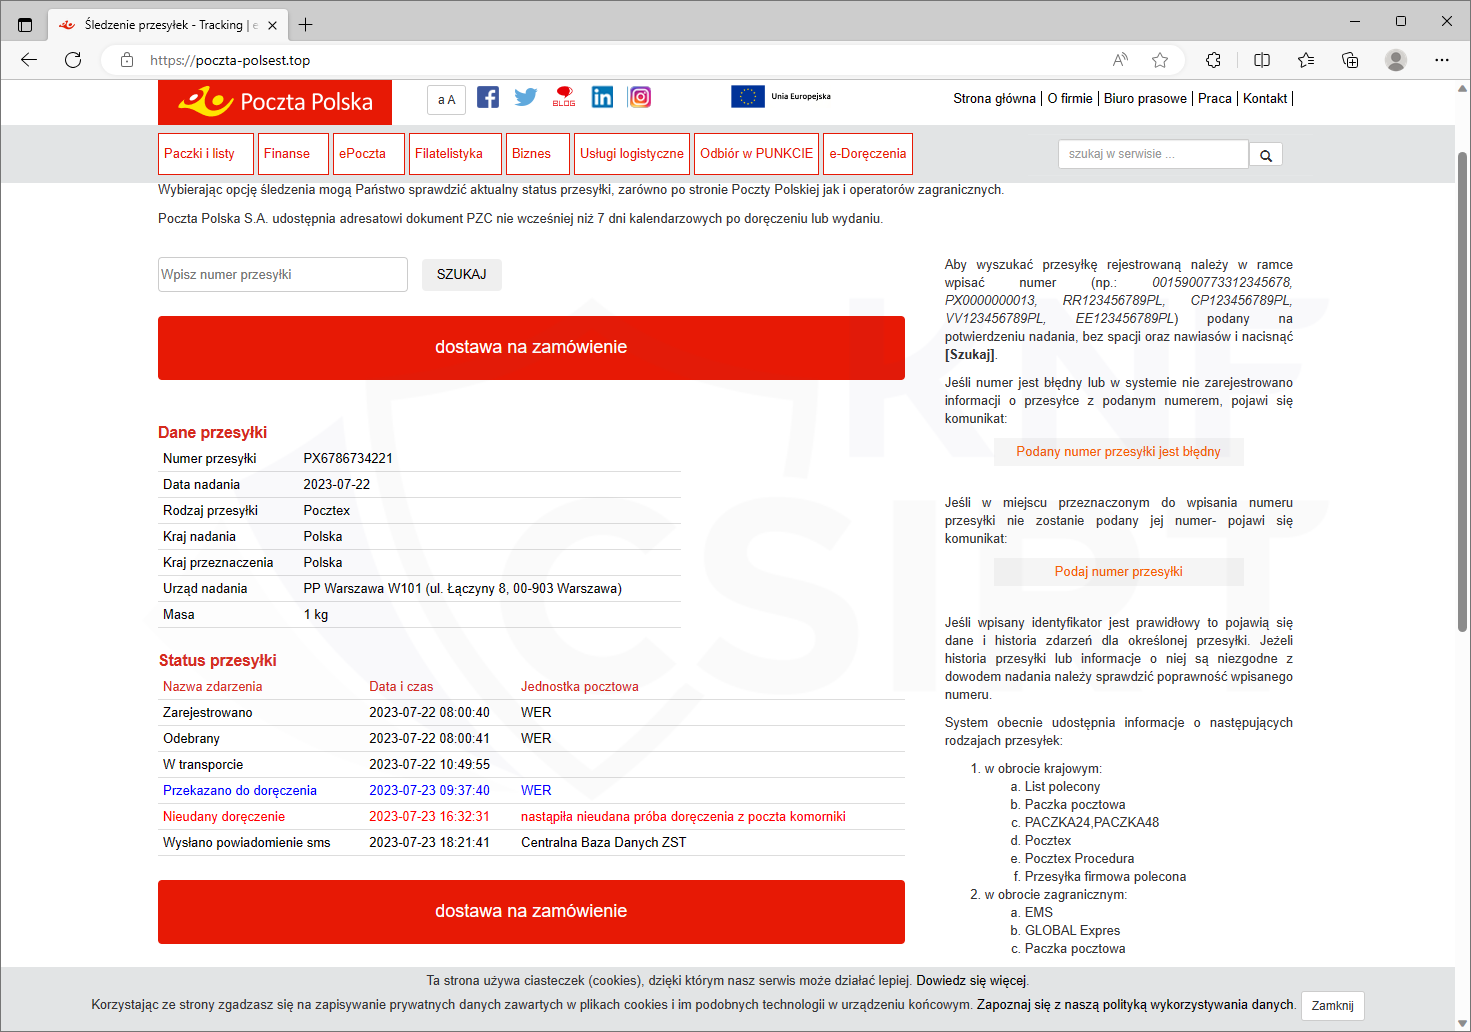Click the browser refresh icon
This screenshot has width=1471, height=1032.
click(73, 60)
